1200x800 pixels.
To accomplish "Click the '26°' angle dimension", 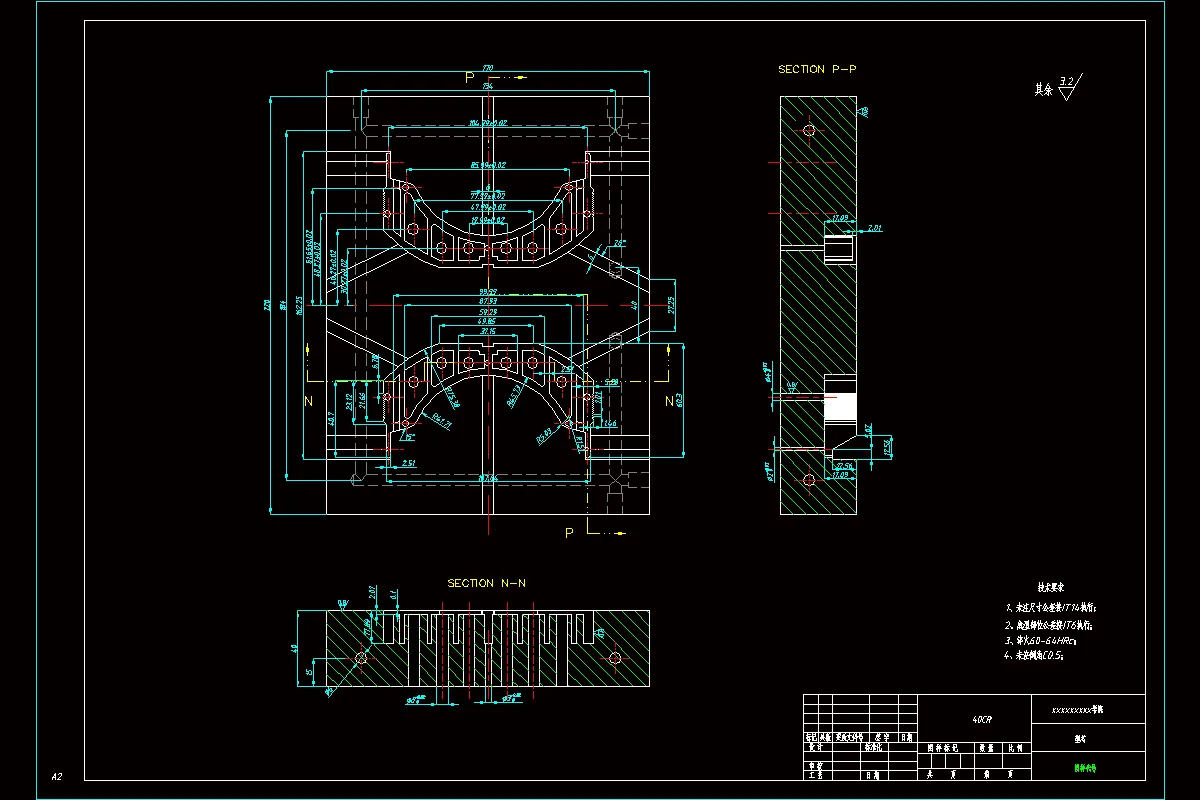I will pos(620,243).
